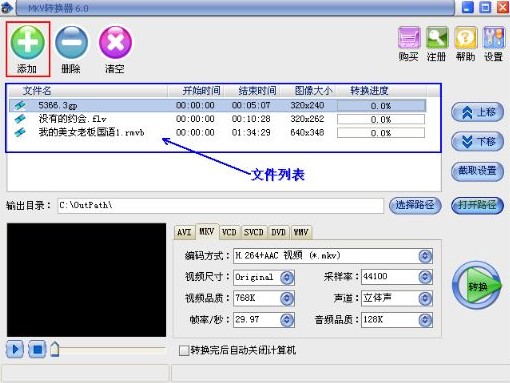510x383 pixels.
Task: Click the green 添加 (Add) icon
Action: click(x=28, y=43)
